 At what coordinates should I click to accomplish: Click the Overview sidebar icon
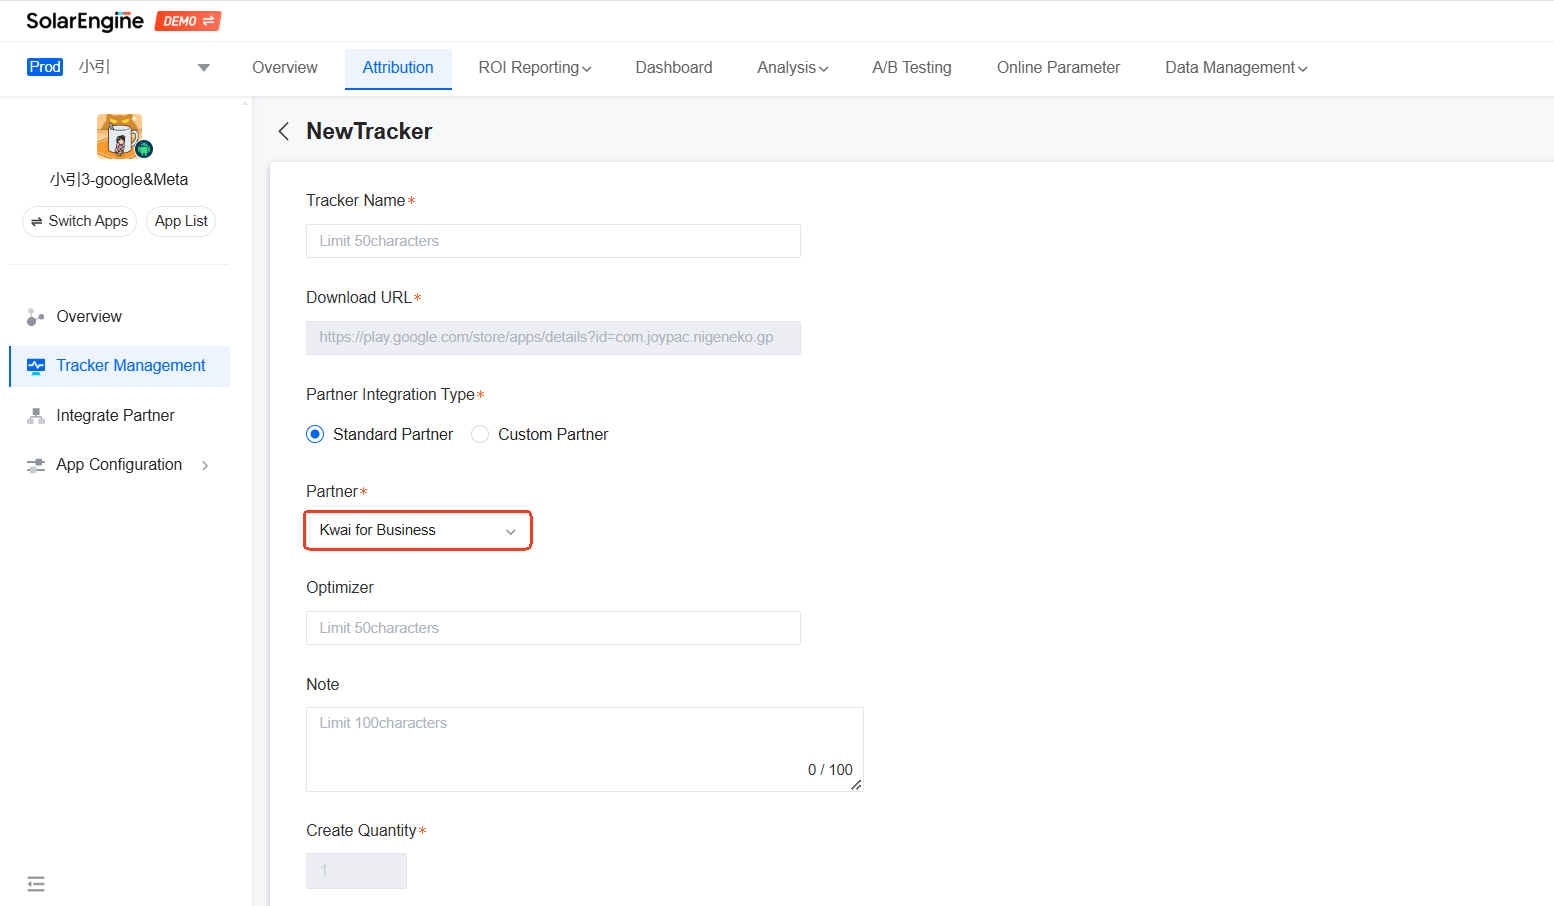click(x=36, y=317)
